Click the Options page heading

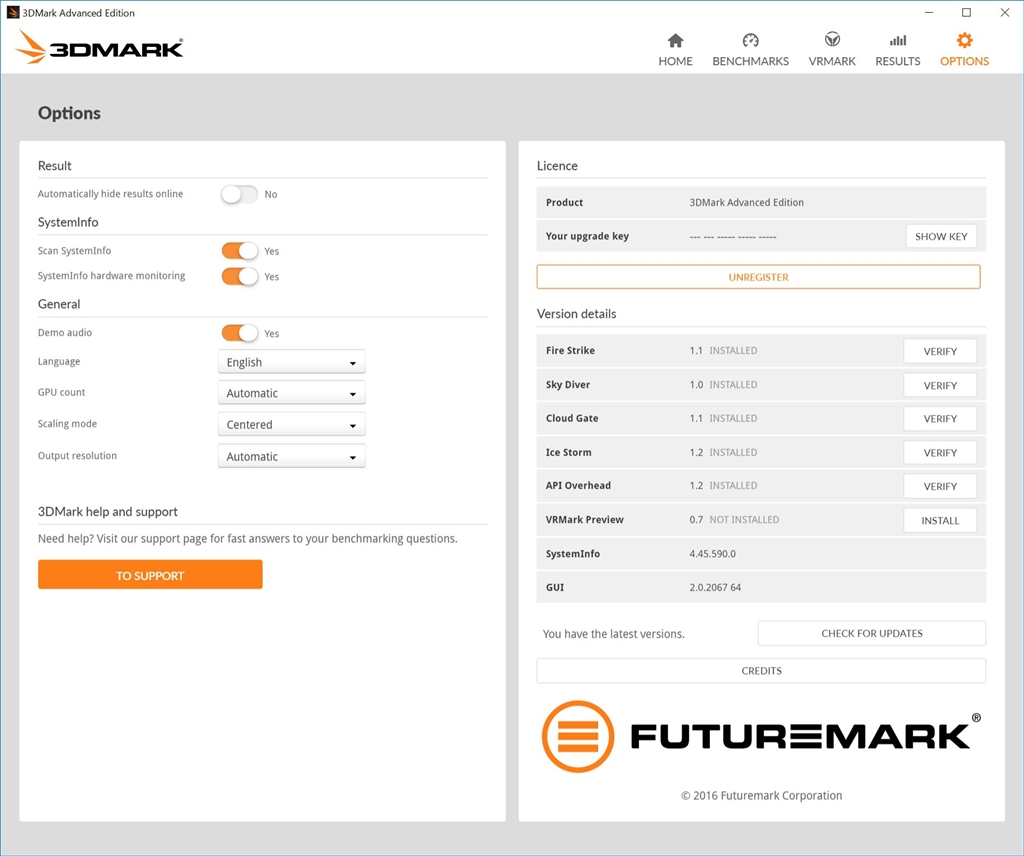(x=69, y=113)
